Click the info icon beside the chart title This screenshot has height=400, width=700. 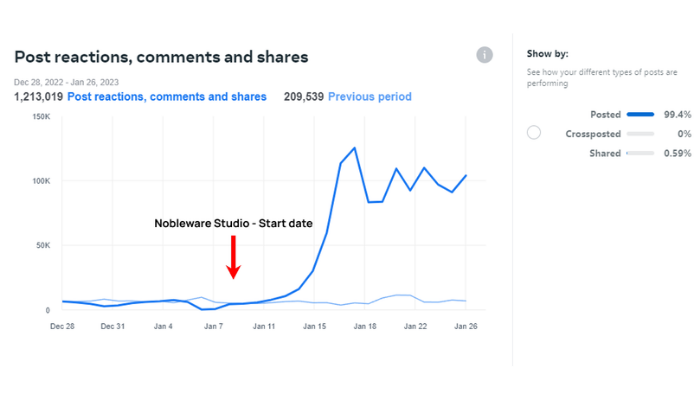[x=484, y=55]
